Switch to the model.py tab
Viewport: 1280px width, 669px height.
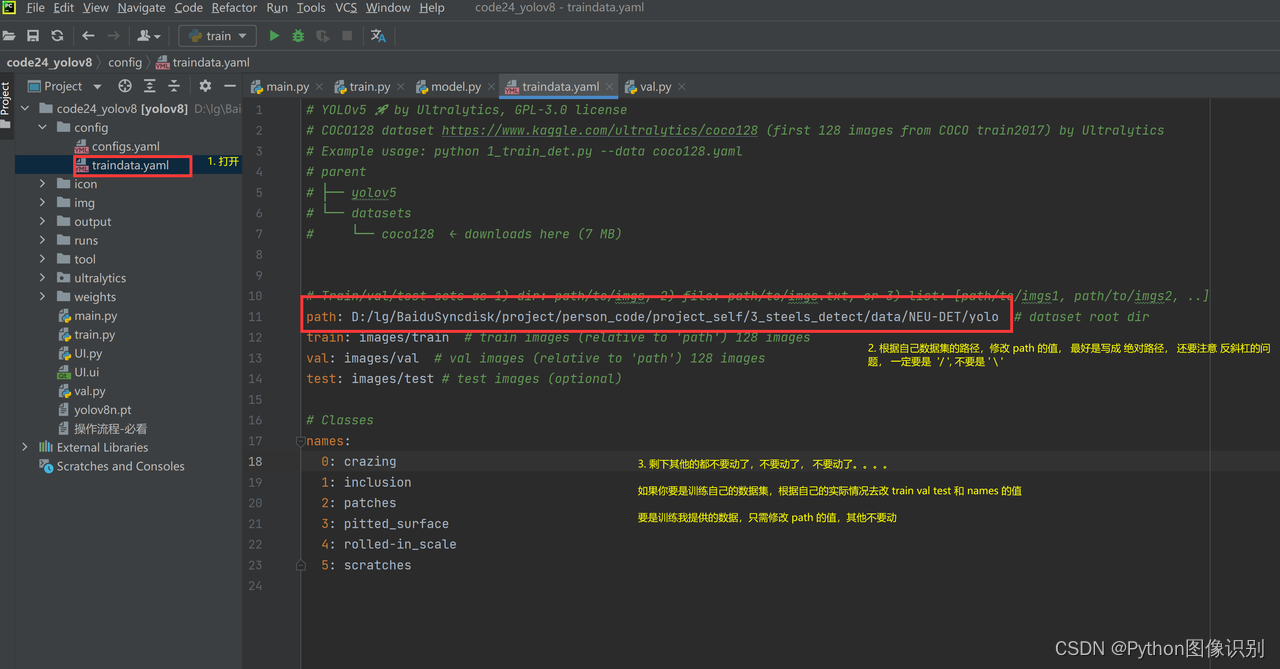pos(455,87)
